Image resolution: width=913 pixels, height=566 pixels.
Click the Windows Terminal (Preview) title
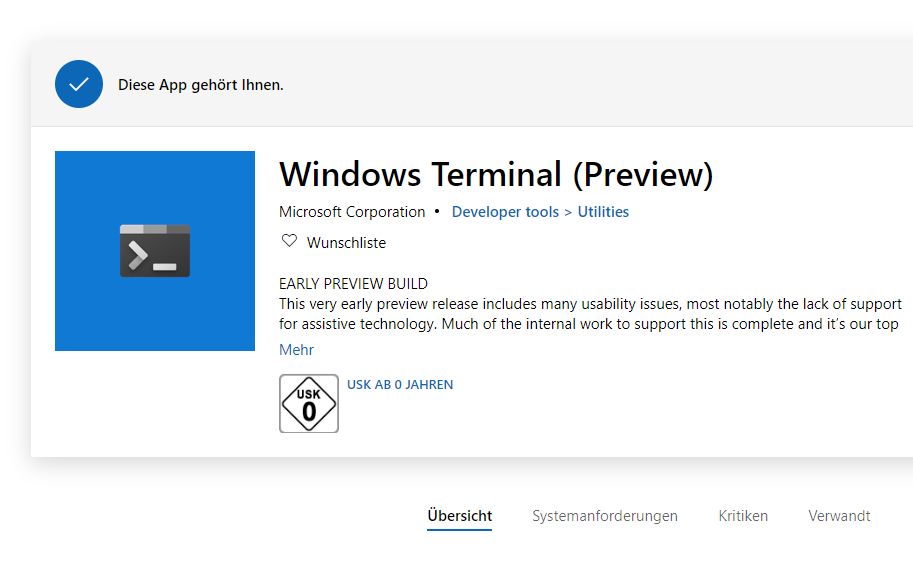point(496,174)
